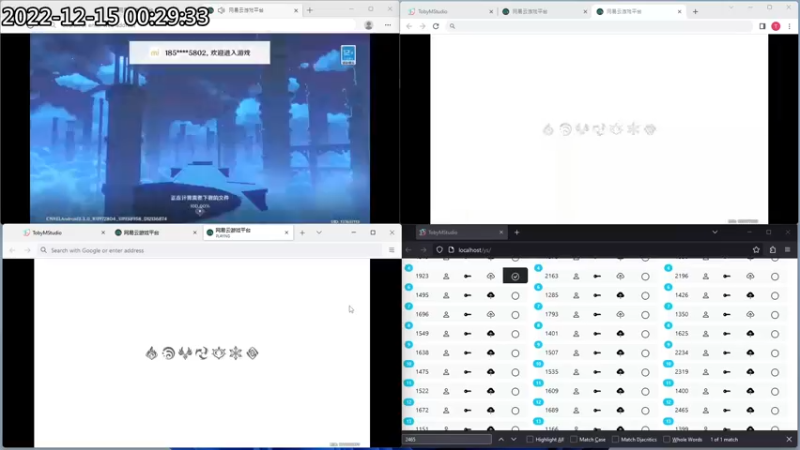
Task: Click reload button in top-right browser
Action: [436, 26]
